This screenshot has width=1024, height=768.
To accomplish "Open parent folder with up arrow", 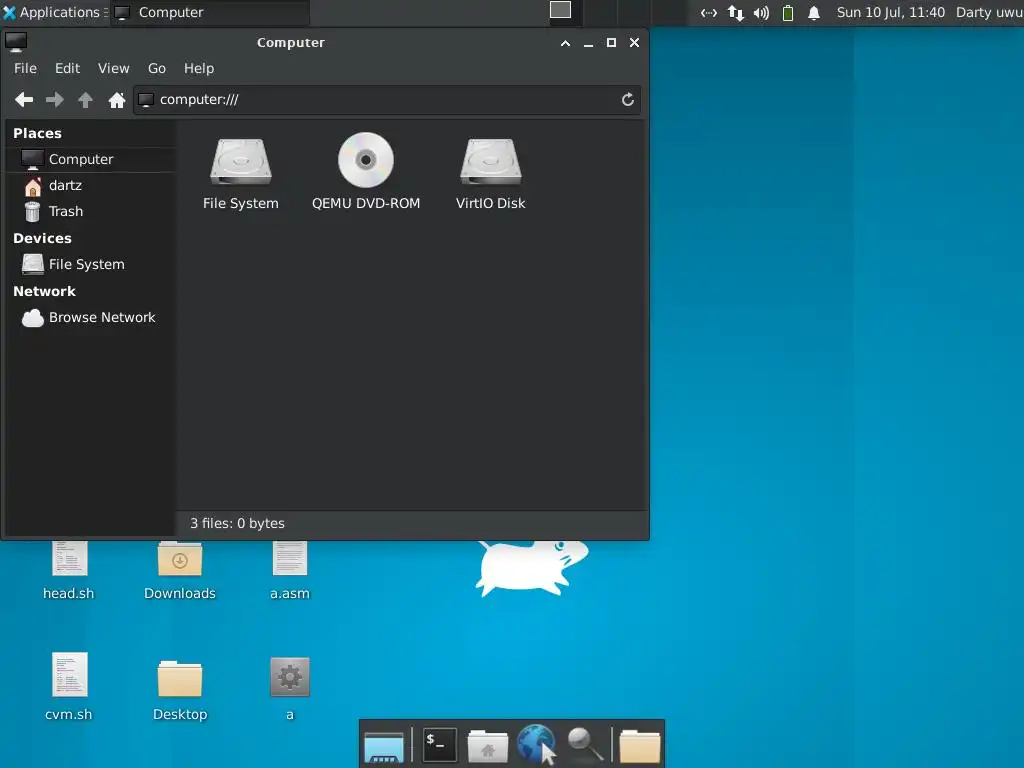I will tap(86, 100).
